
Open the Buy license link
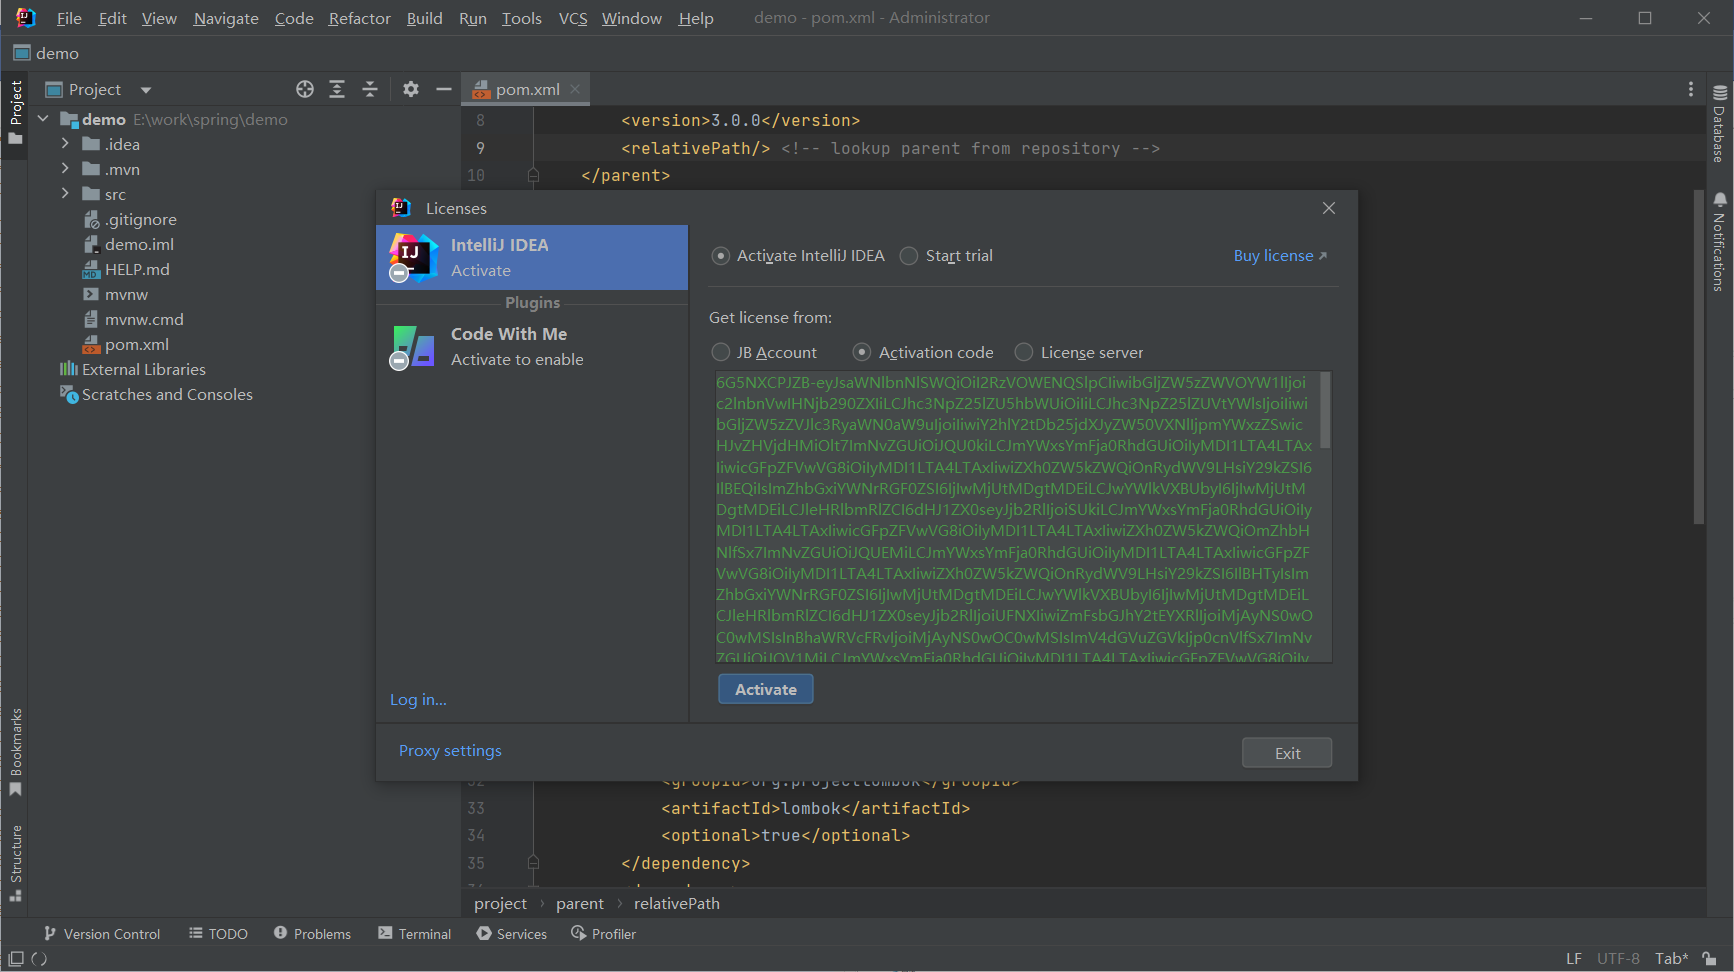(x=1280, y=256)
